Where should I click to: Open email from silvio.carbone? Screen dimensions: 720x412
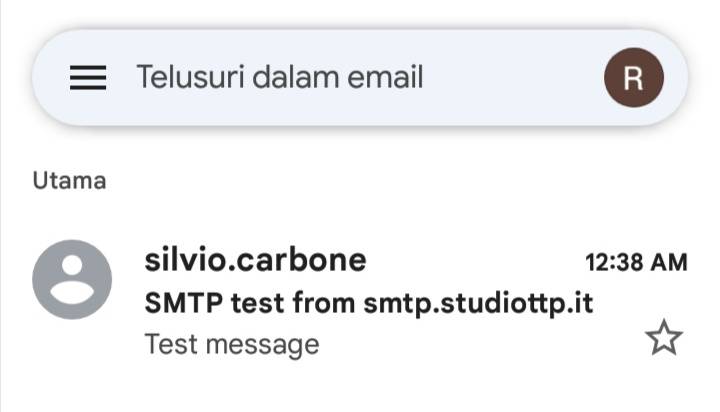click(255, 261)
